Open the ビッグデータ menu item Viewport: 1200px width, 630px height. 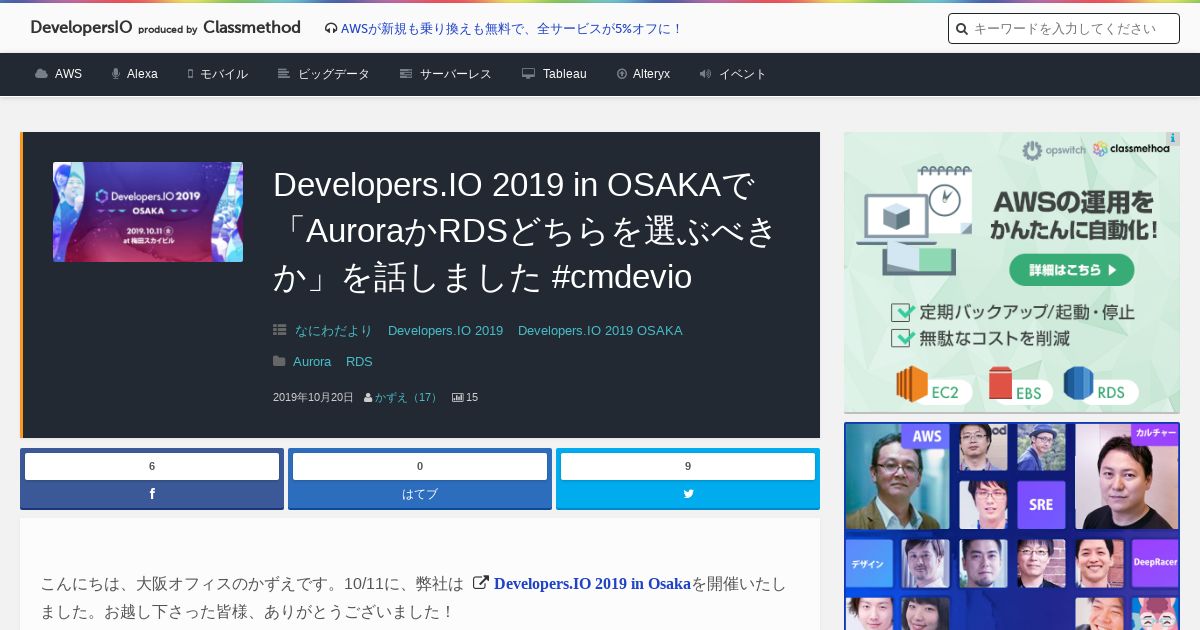[x=334, y=74]
